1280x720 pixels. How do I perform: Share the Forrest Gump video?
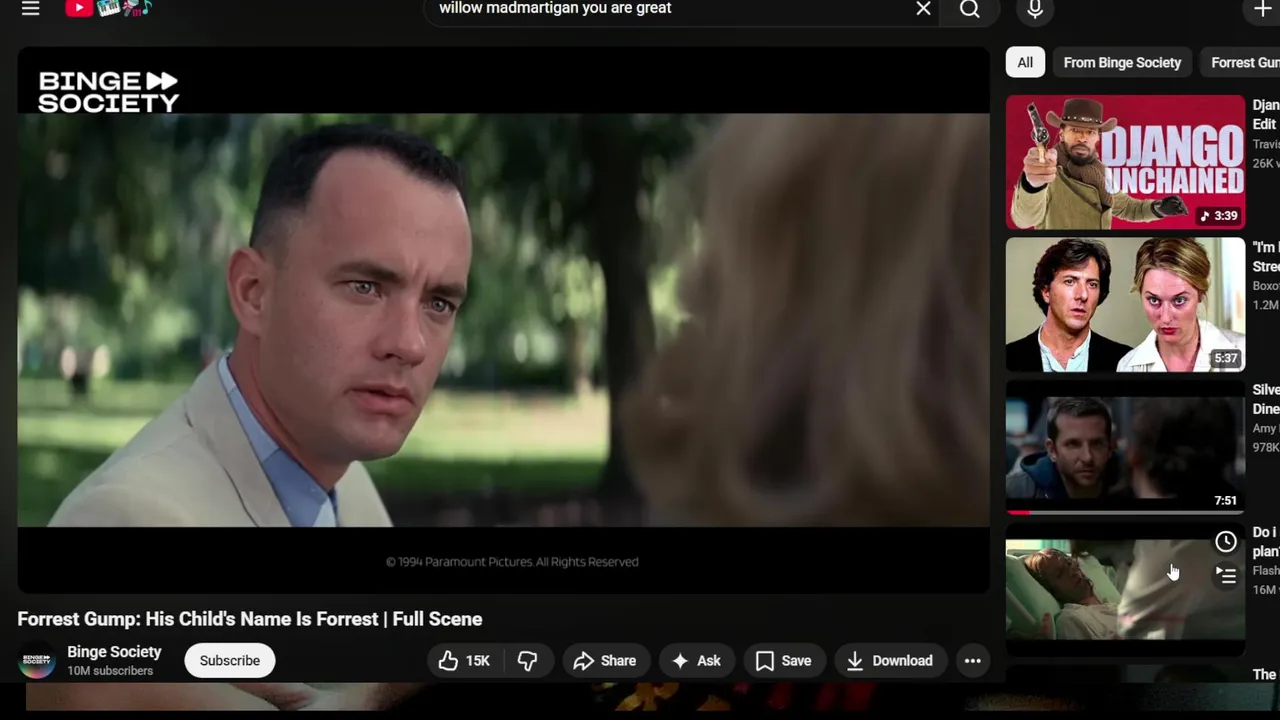pyautogui.click(x=605, y=660)
